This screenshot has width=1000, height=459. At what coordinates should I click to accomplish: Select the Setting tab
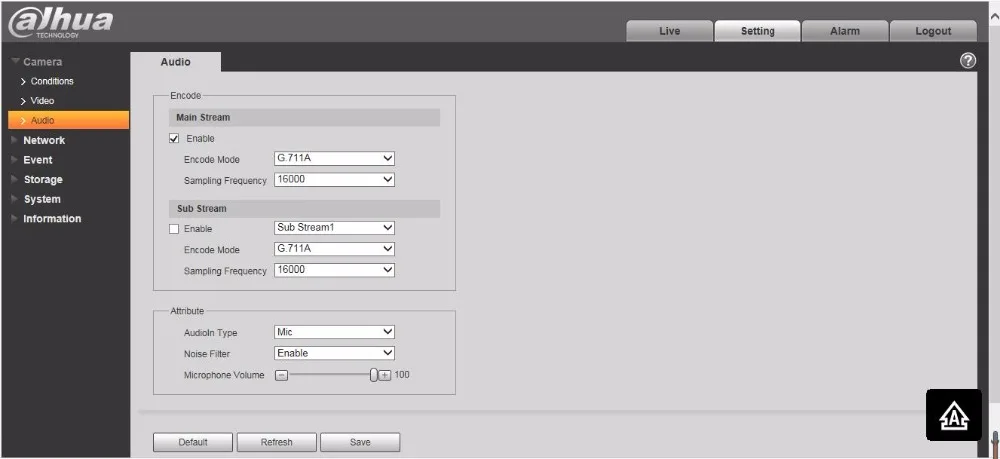[758, 31]
